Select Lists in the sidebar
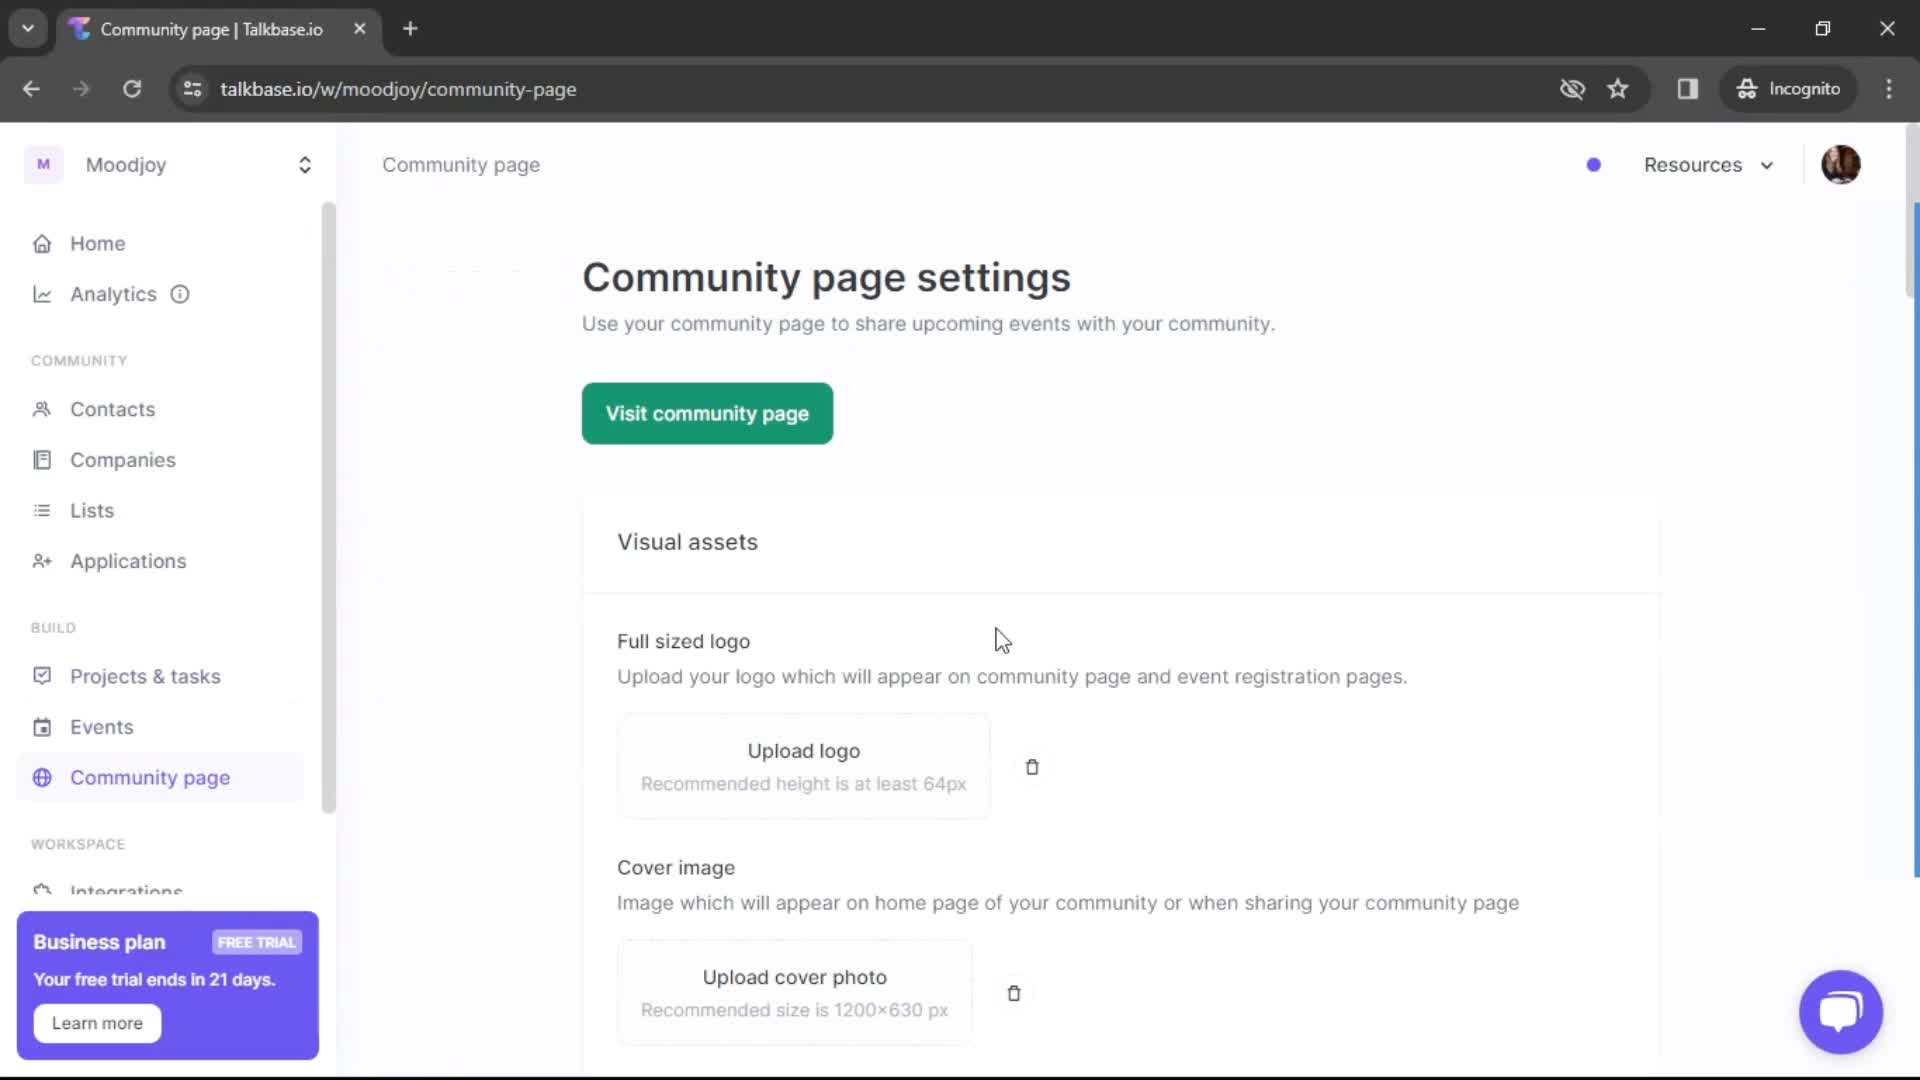 coord(92,510)
